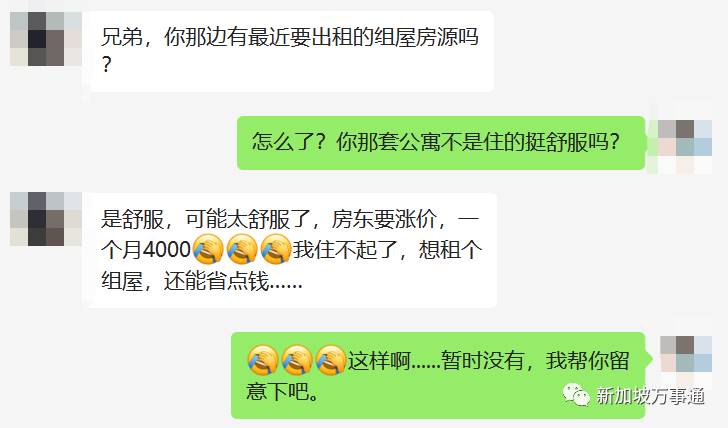728x428 pixels.
Task: Click middle crying emoji in 4000 message
Action: (x=242, y=250)
